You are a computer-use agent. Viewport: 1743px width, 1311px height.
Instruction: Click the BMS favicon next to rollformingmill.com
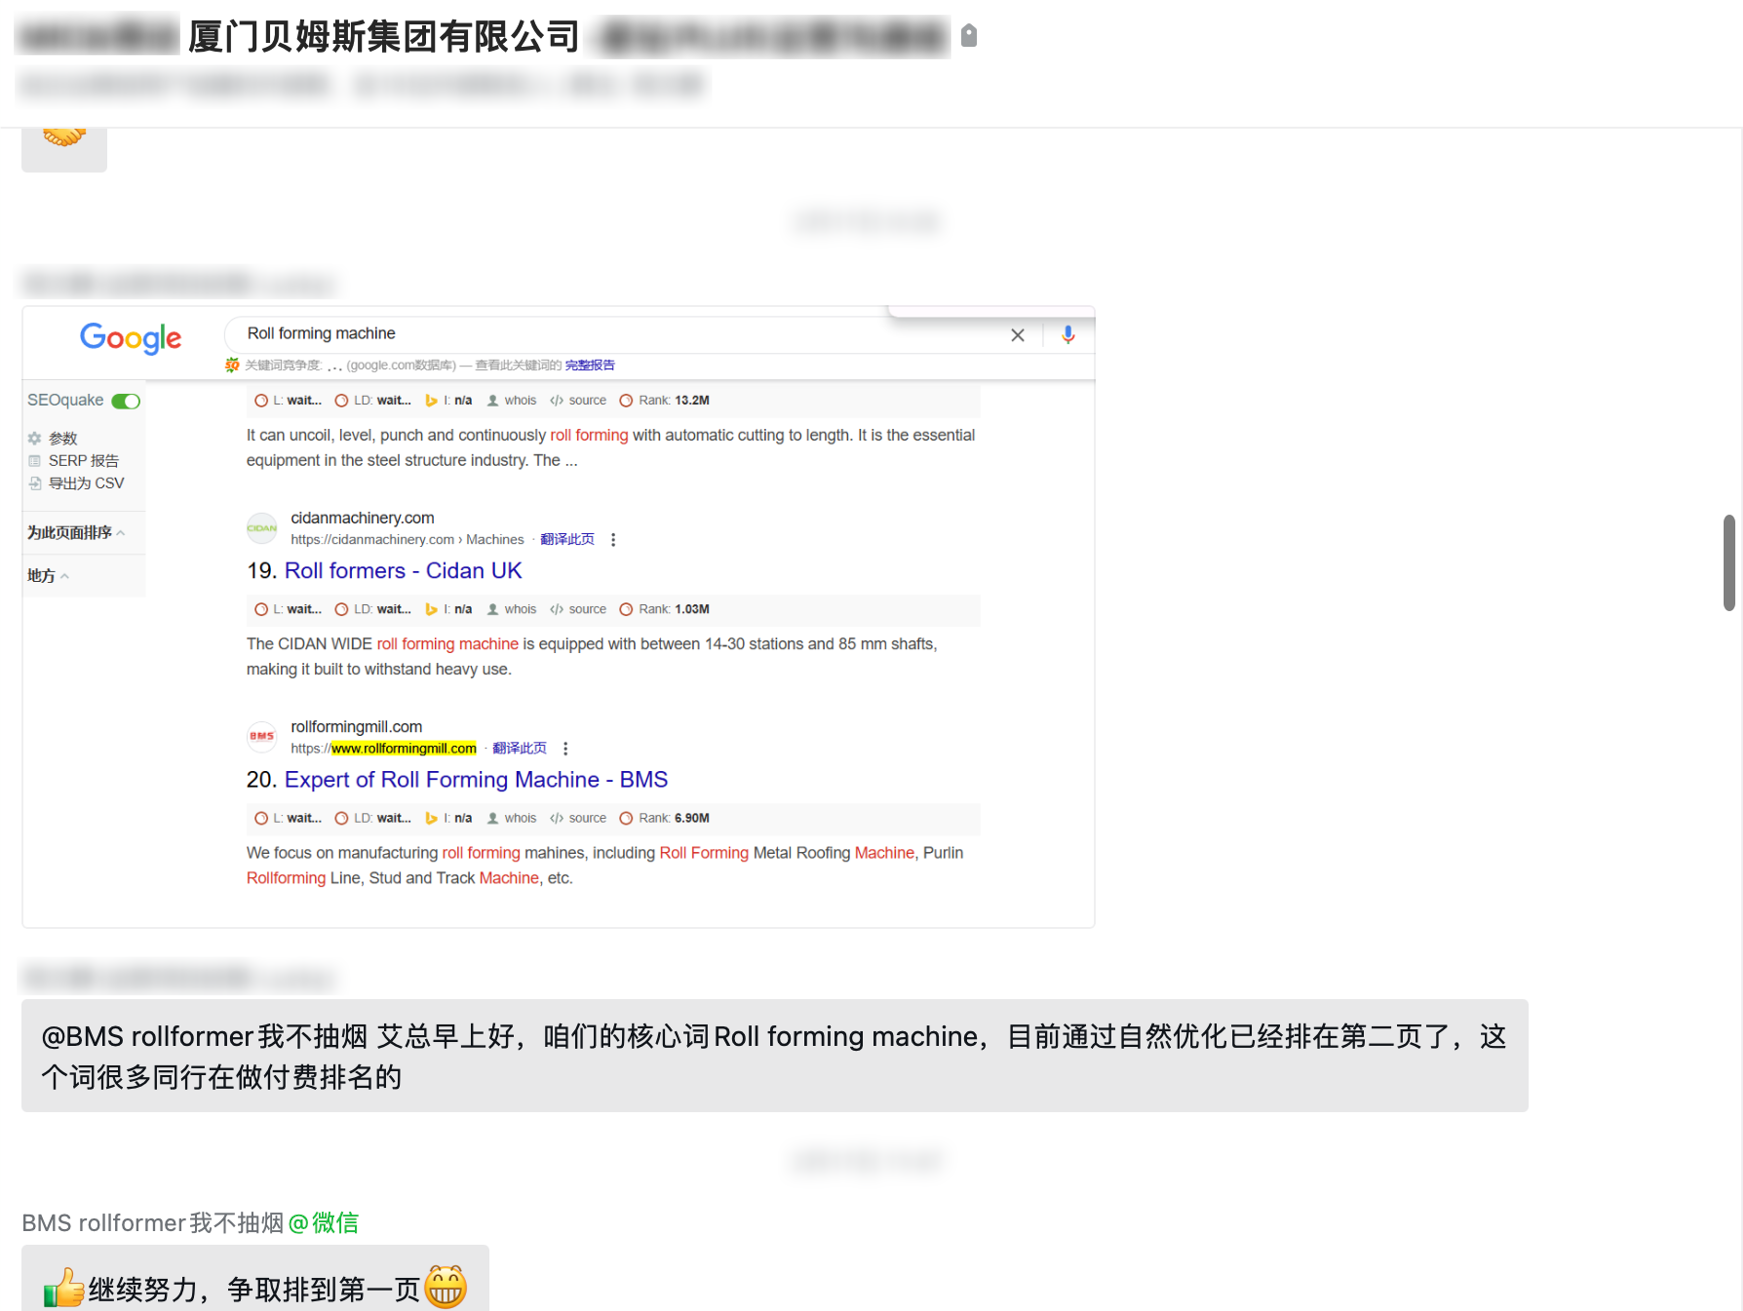click(261, 736)
